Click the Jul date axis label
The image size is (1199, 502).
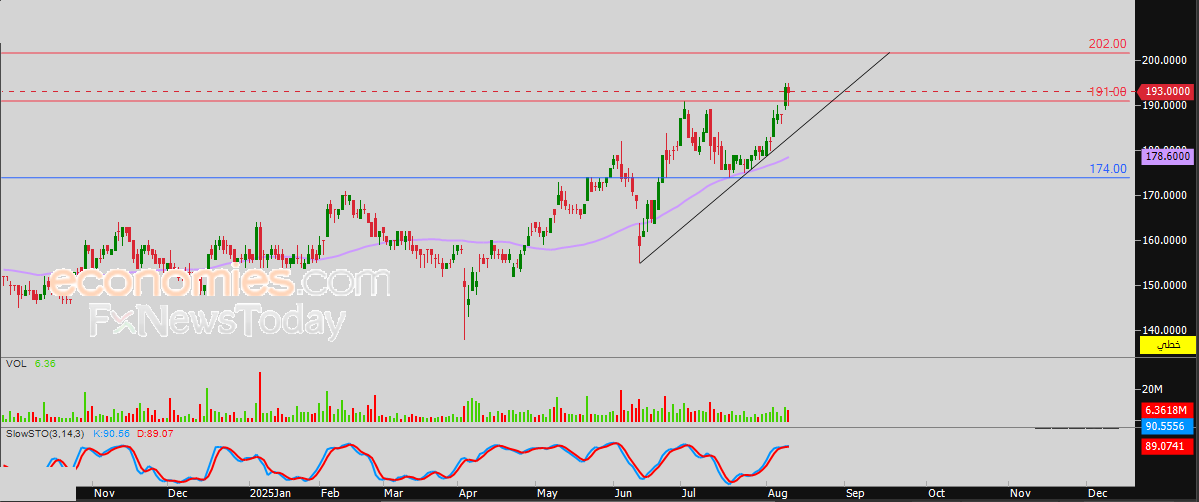688,494
